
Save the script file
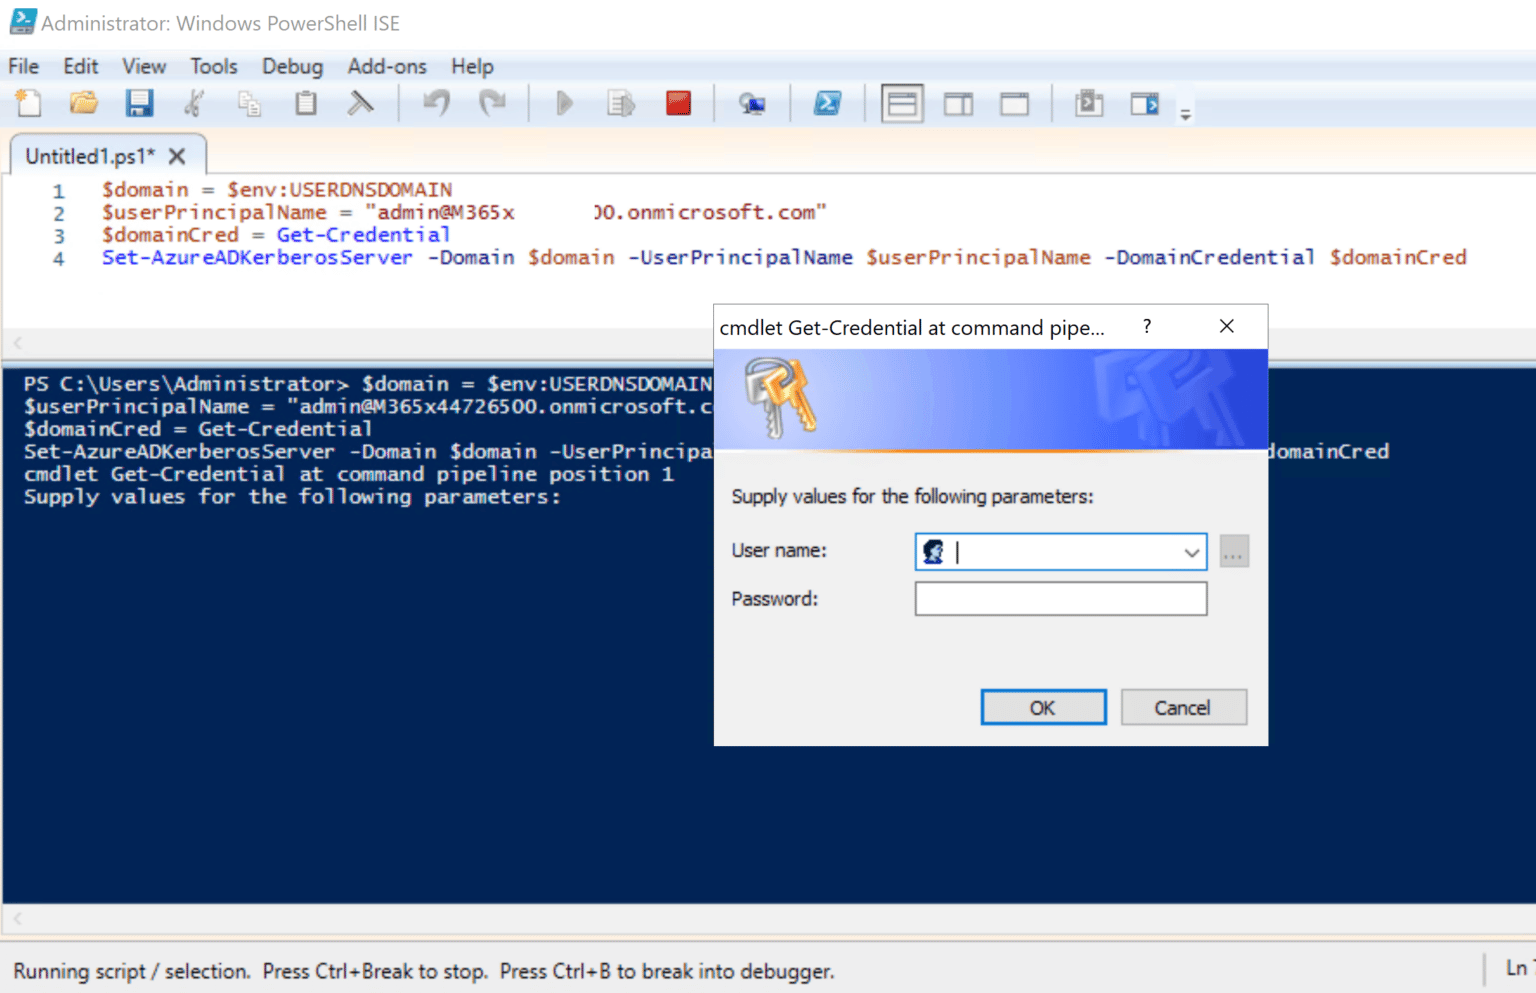[140, 102]
